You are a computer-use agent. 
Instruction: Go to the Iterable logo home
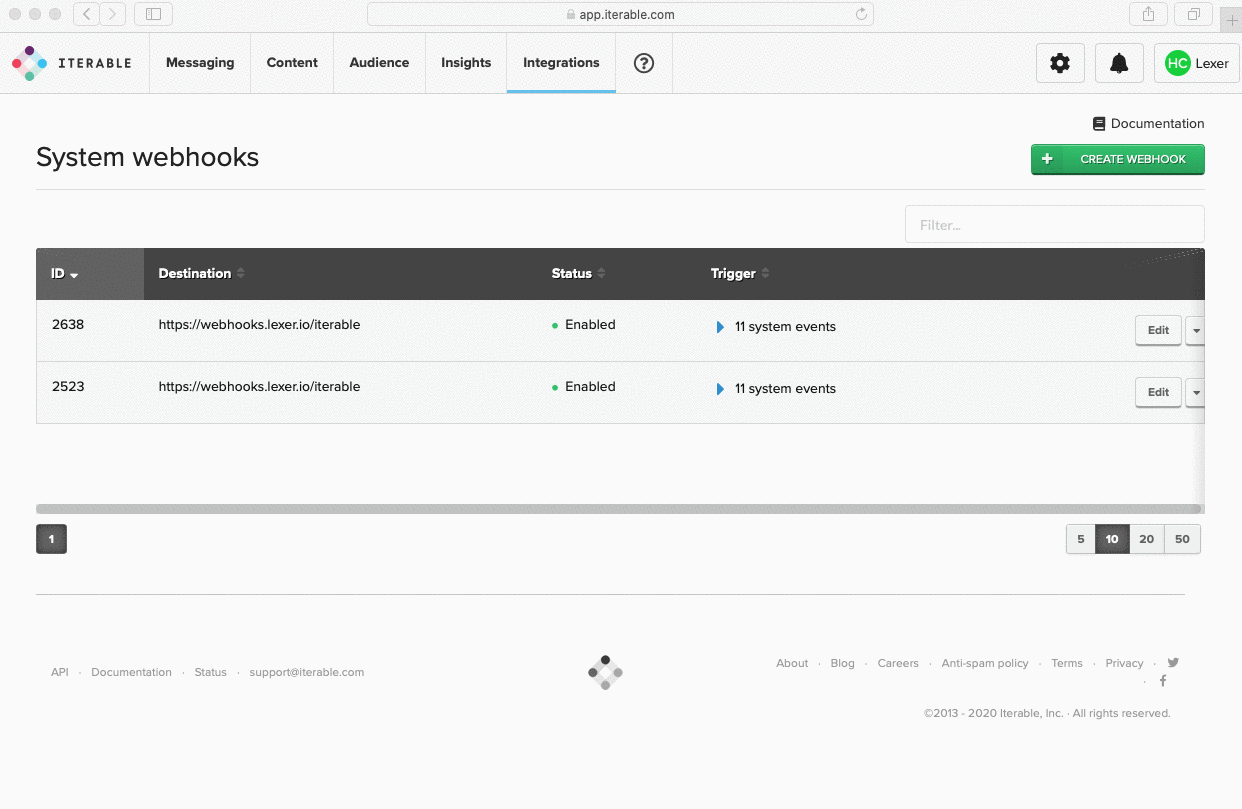tap(72, 63)
